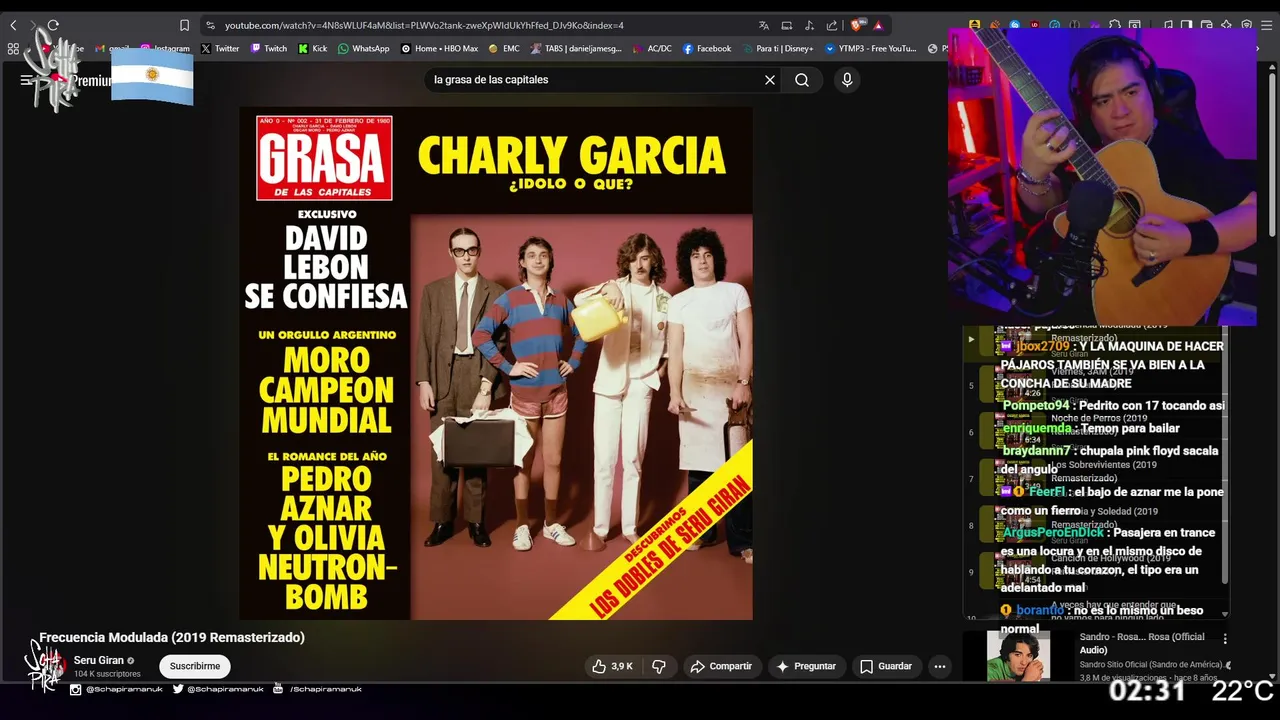Click the YouTube search box text
1280x720 pixels.
(x=491, y=80)
